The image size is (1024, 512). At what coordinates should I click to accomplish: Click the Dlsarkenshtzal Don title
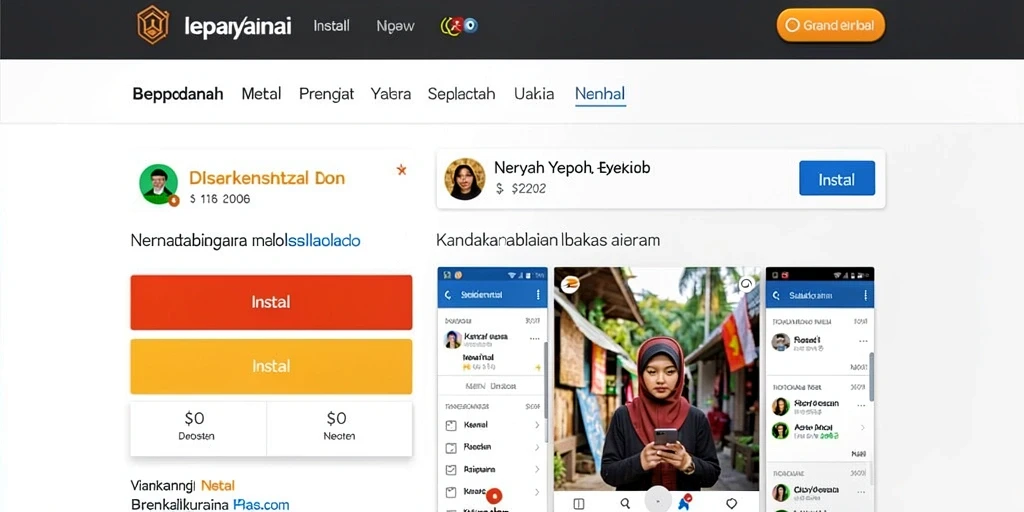[x=266, y=178]
